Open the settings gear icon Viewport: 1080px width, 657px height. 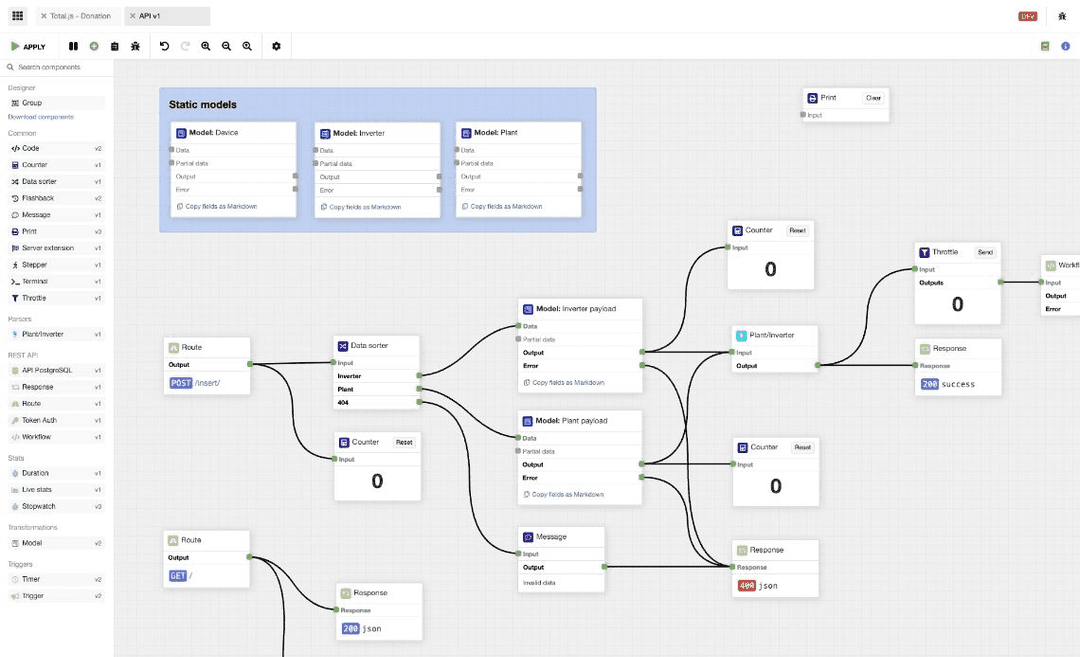click(x=276, y=46)
